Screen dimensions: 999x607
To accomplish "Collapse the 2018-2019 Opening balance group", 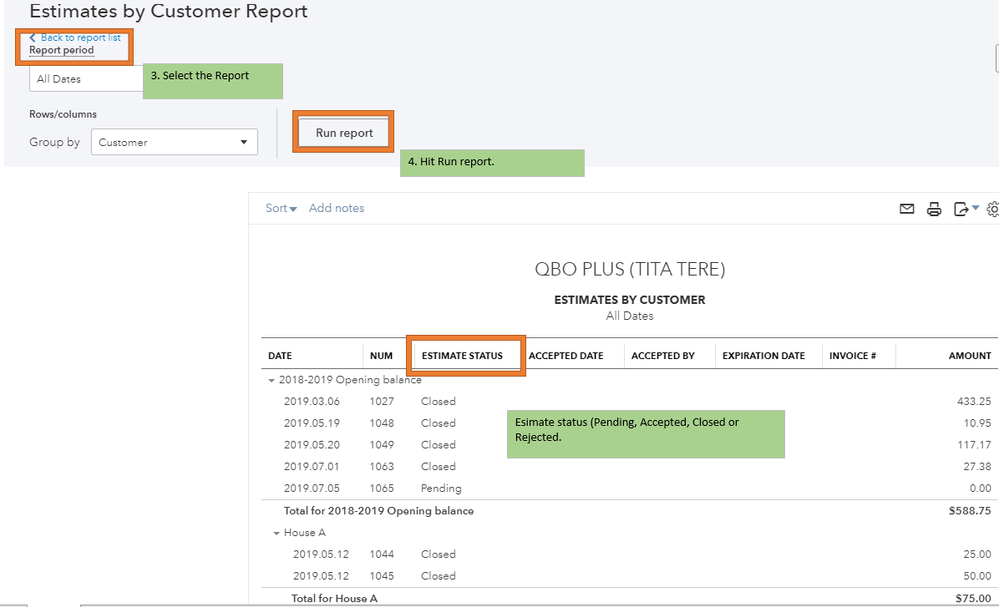I will [272, 380].
